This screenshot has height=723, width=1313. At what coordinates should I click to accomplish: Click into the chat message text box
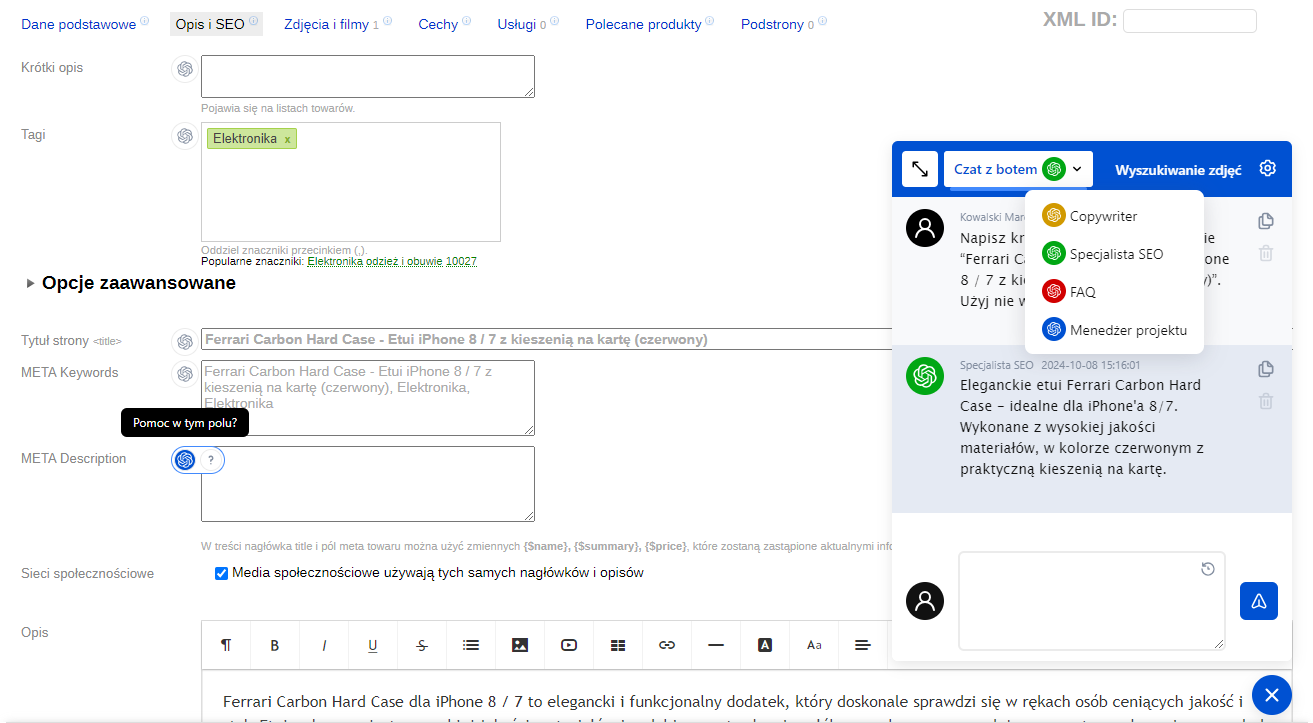point(1092,601)
